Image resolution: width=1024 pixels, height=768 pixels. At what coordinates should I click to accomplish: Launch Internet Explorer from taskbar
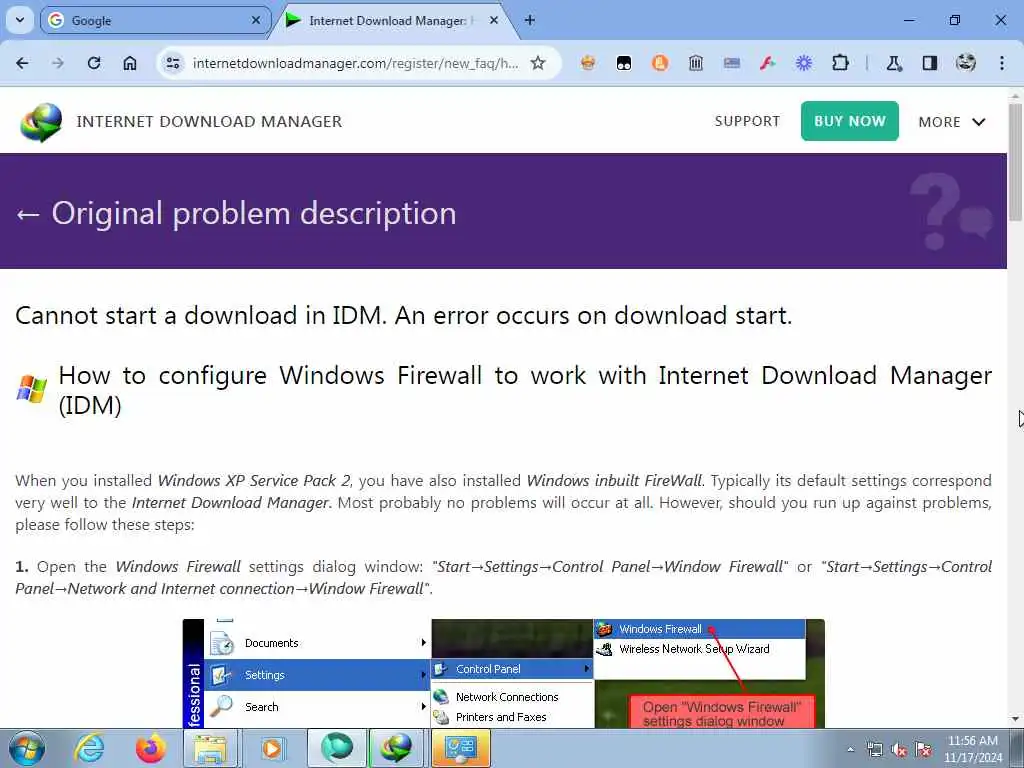point(89,748)
